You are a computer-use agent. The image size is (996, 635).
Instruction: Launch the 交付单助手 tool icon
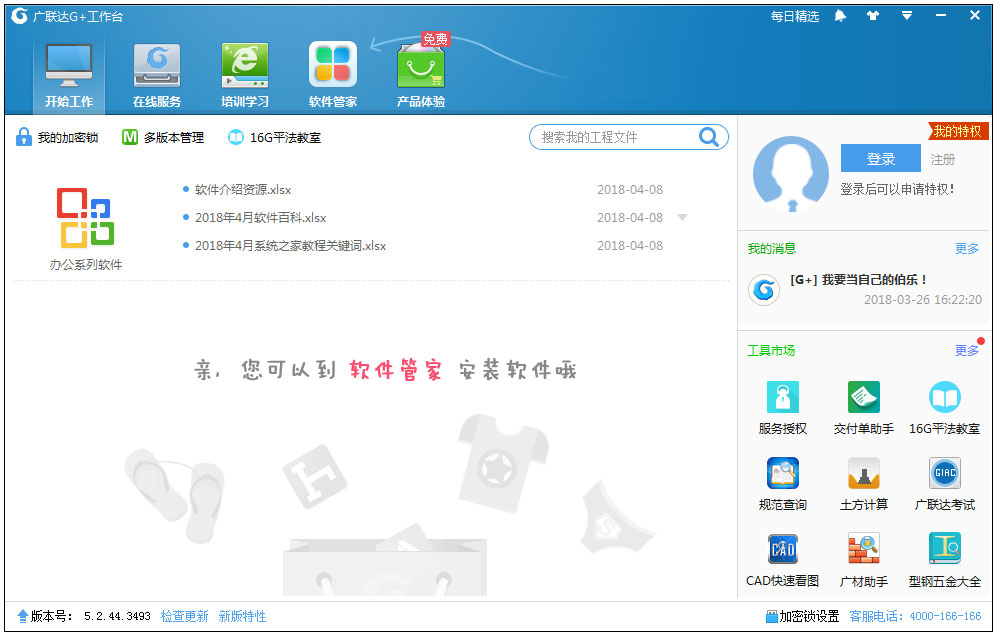click(x=863, y=398)
